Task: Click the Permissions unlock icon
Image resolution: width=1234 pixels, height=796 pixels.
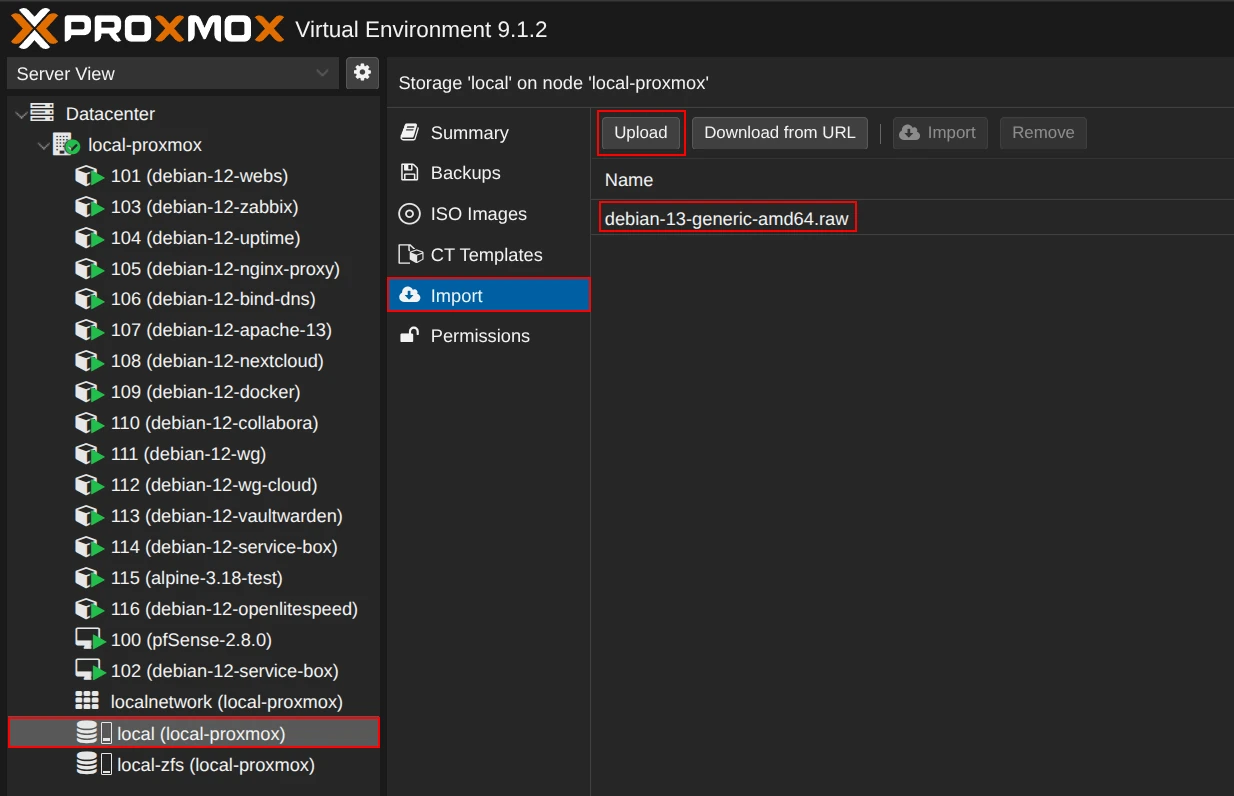Action: (409, 336)
